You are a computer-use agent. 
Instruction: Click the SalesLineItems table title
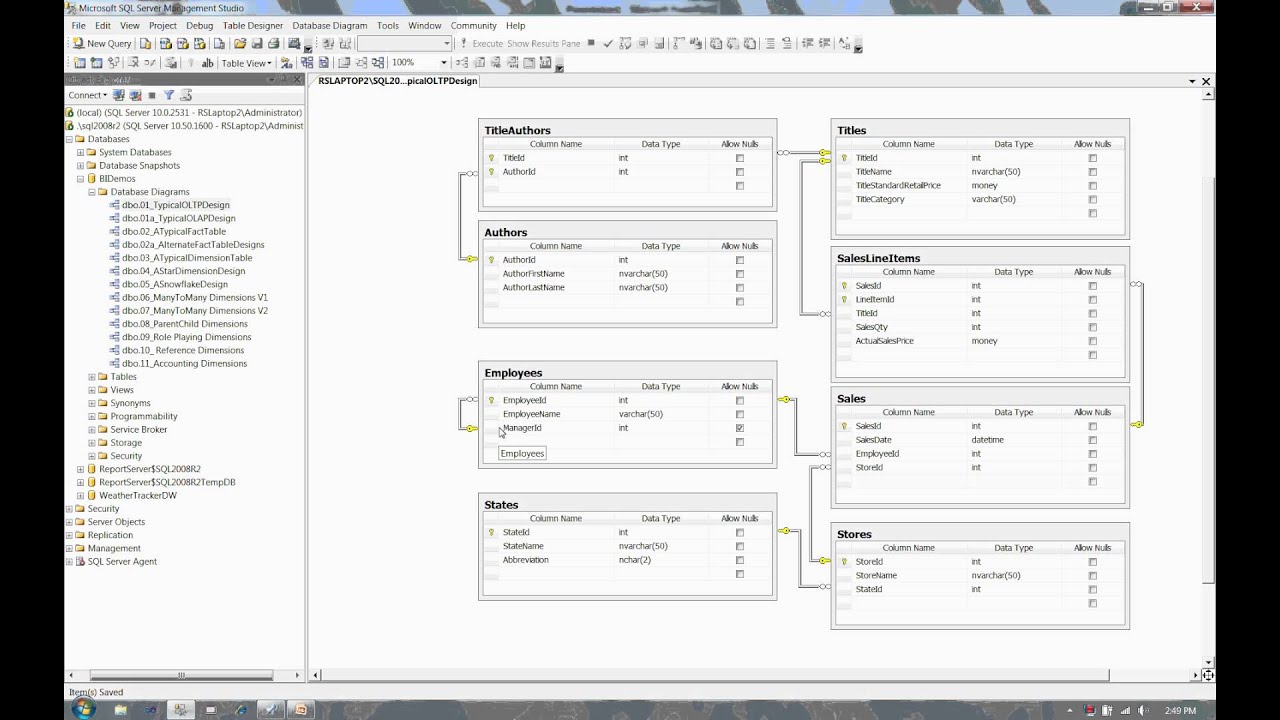coord(878,258)
